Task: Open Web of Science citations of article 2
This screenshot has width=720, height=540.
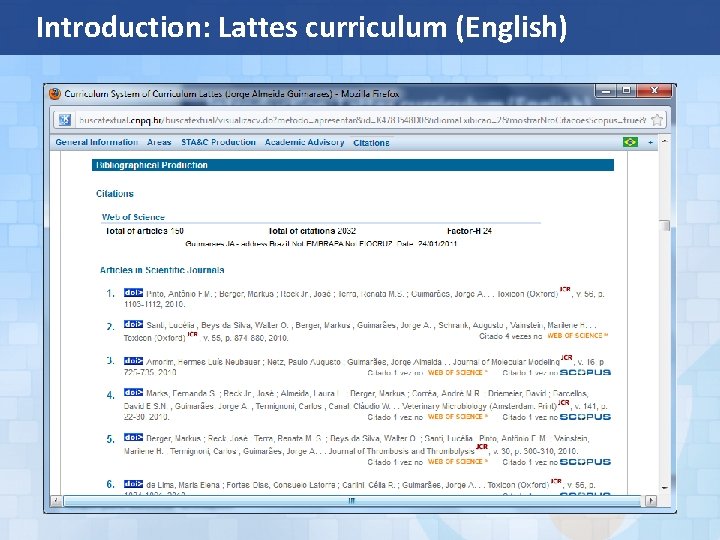Action: tap(578, 336)
